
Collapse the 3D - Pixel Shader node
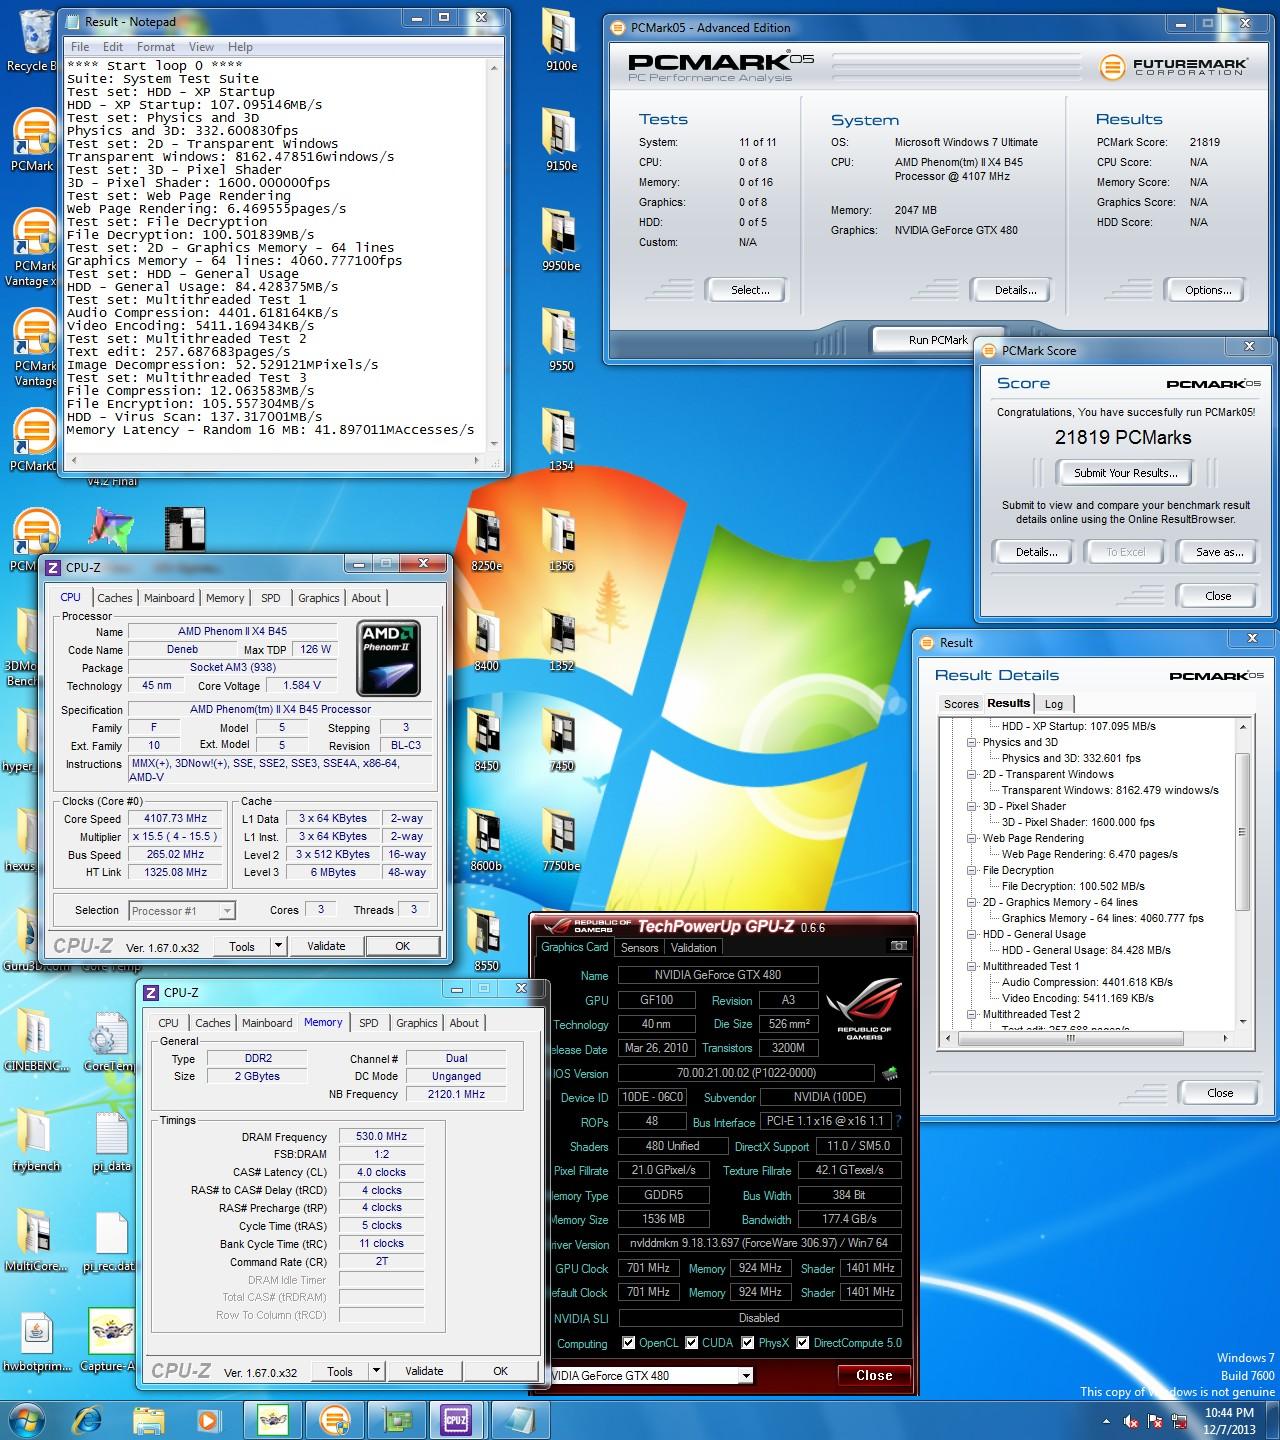971,806
